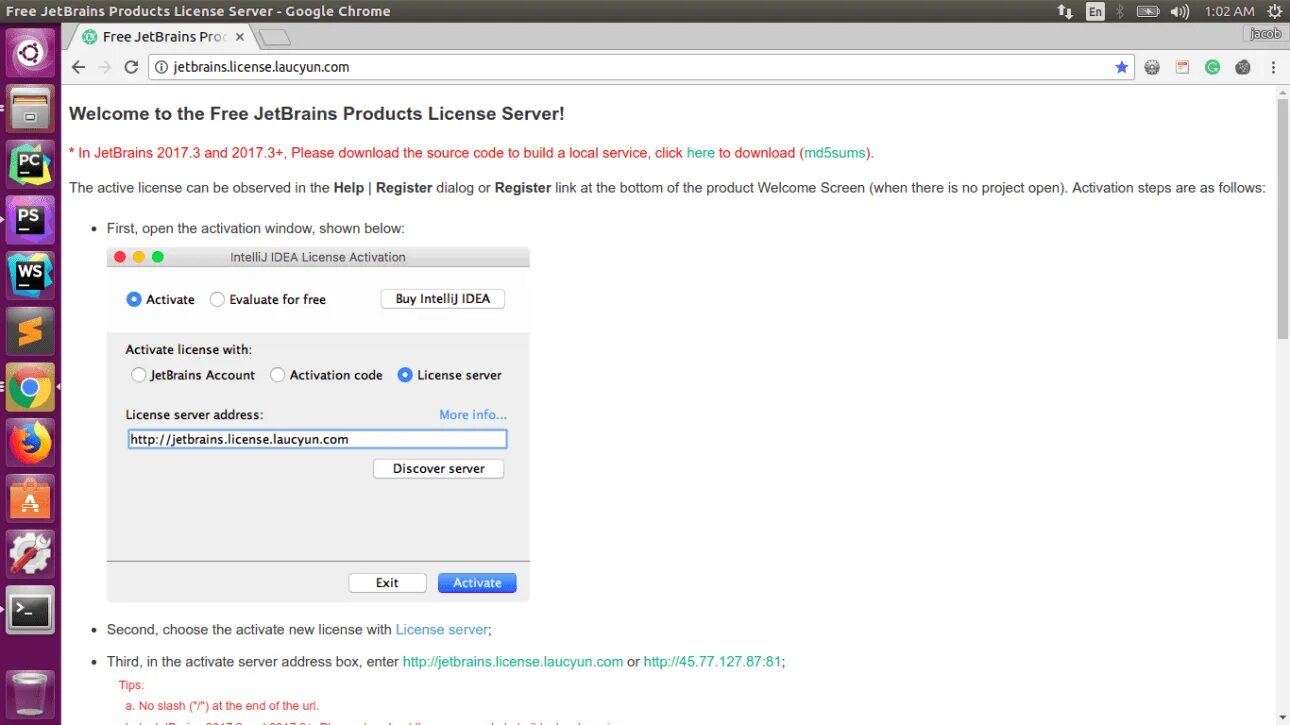Image resolution: width=1290 pixels, height=725 pixels.
Task: Go back to the previous page
Action: (79, 67)
